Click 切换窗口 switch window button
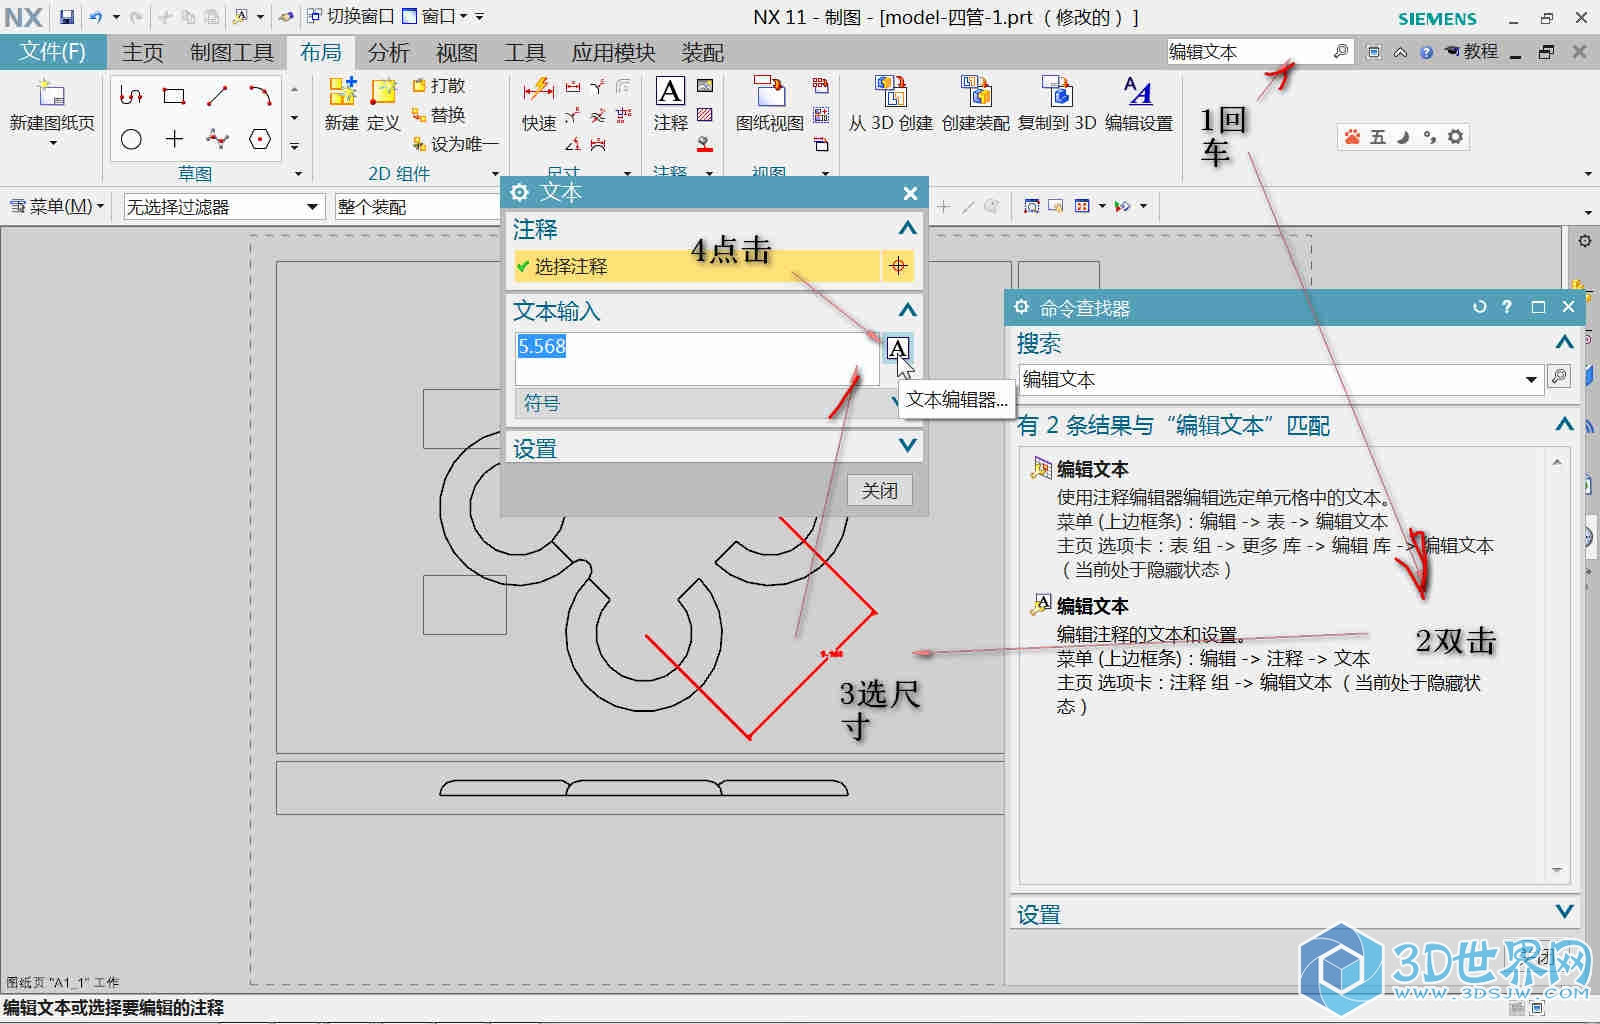 point(349,17)
